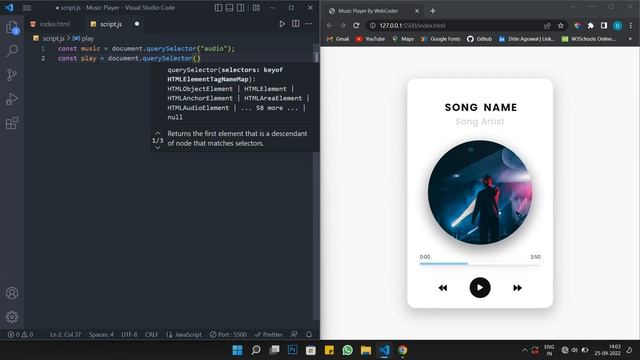Open the editor More Actions menu

pos(309,24)
